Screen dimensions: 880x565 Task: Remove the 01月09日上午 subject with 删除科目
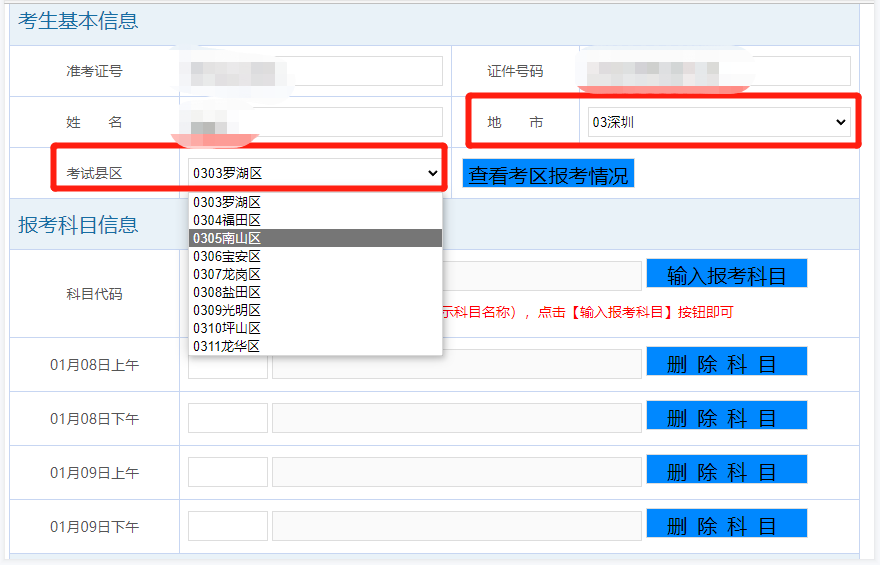(x=726, y=470)
